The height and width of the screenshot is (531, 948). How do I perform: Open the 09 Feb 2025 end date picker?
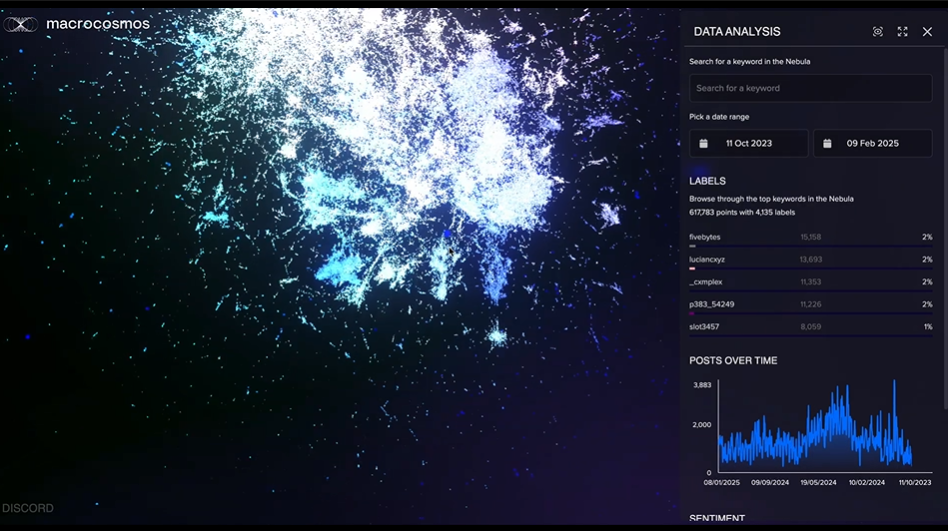coord(872,144)
